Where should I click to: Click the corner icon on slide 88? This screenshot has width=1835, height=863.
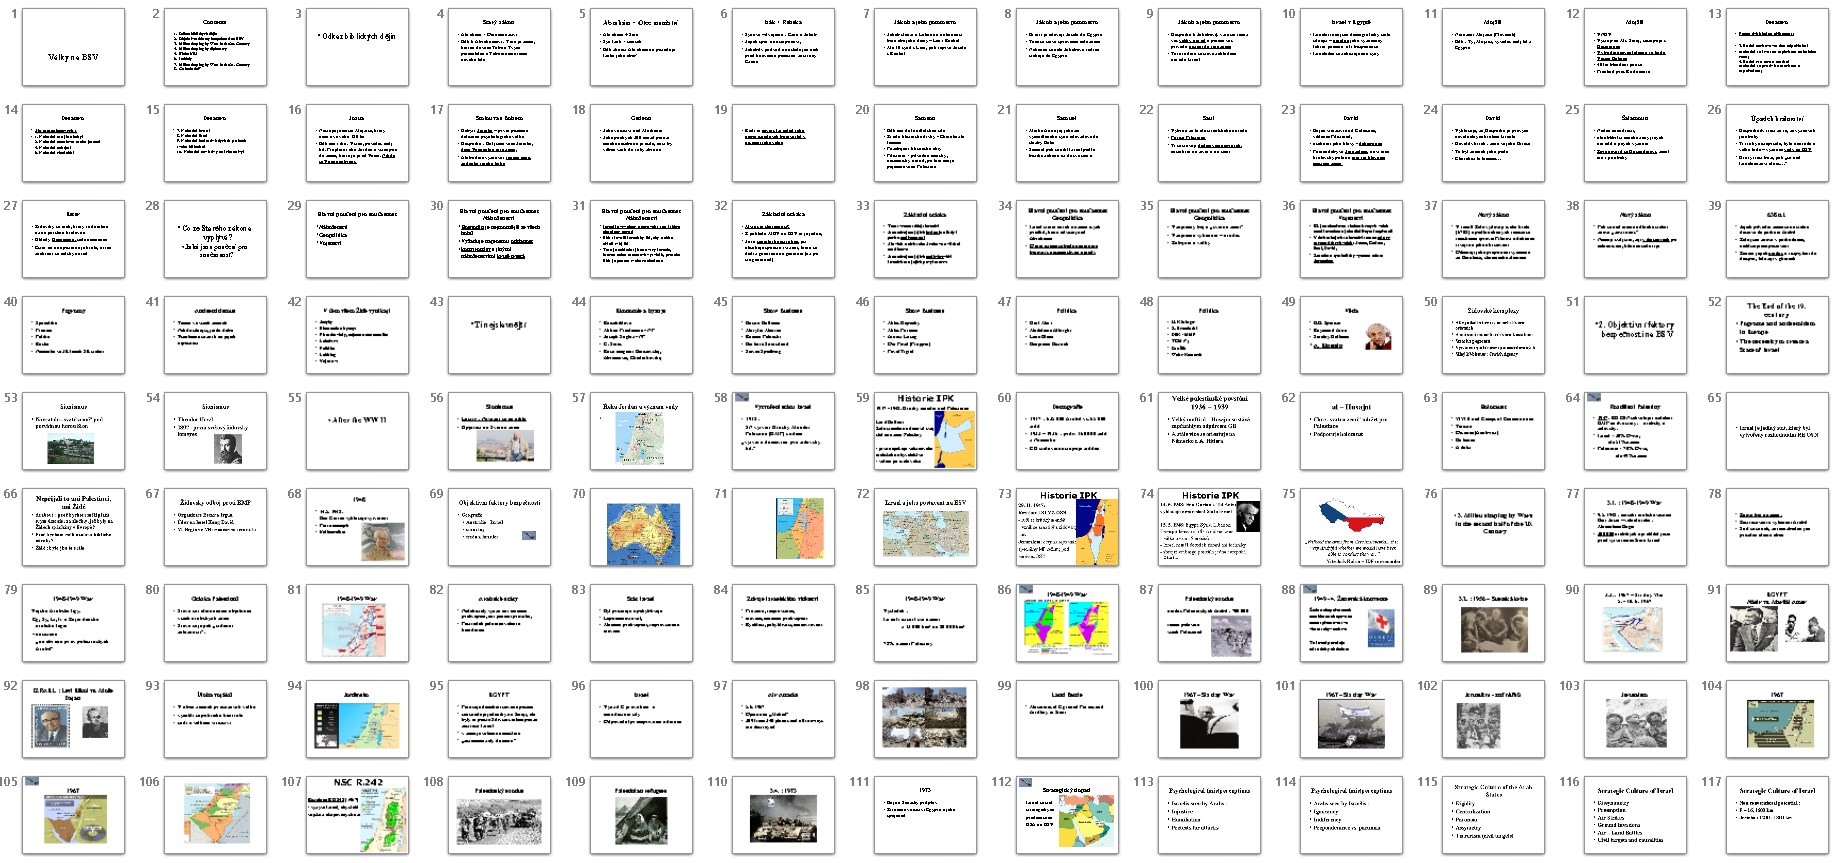click(1309, 589)
